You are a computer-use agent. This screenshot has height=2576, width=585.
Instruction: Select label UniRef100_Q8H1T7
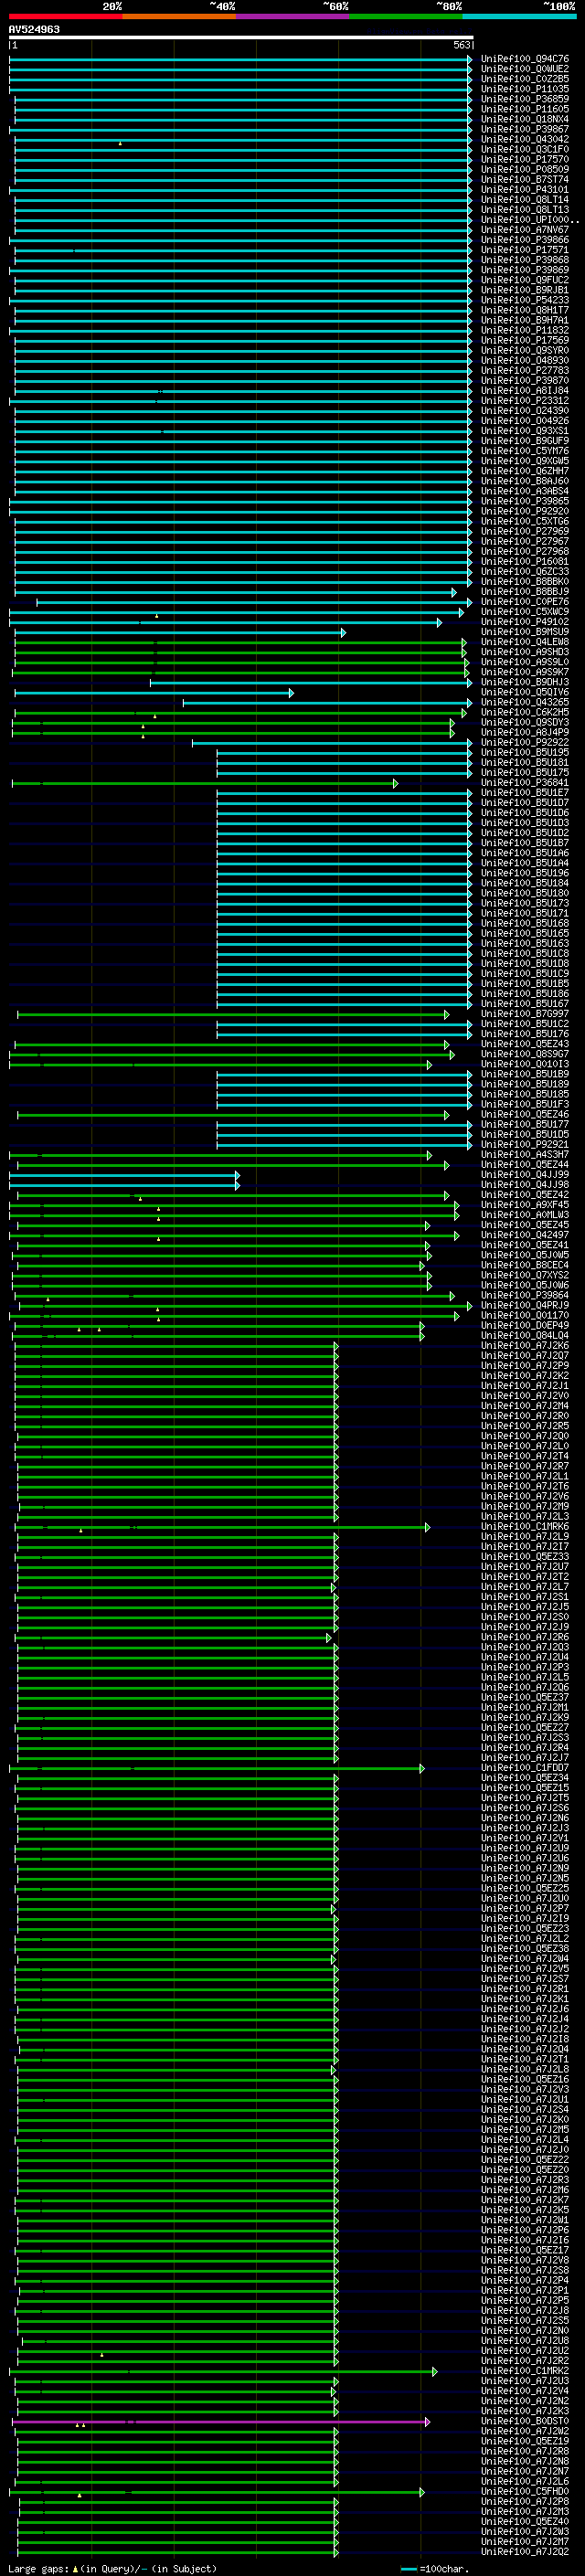525,310
